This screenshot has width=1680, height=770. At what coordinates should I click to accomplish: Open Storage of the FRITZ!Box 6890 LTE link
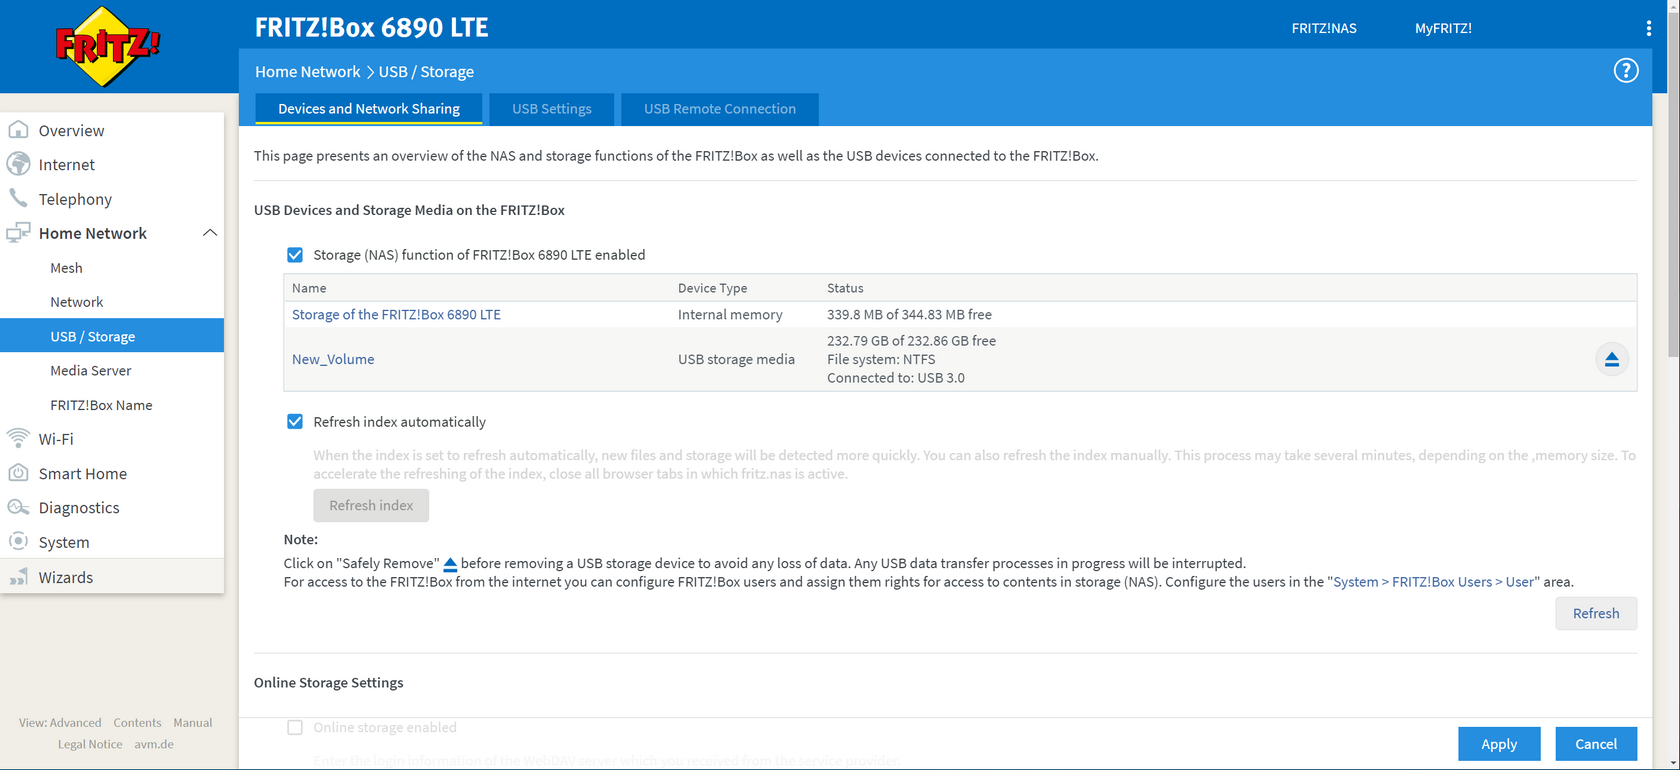point(396,314)
